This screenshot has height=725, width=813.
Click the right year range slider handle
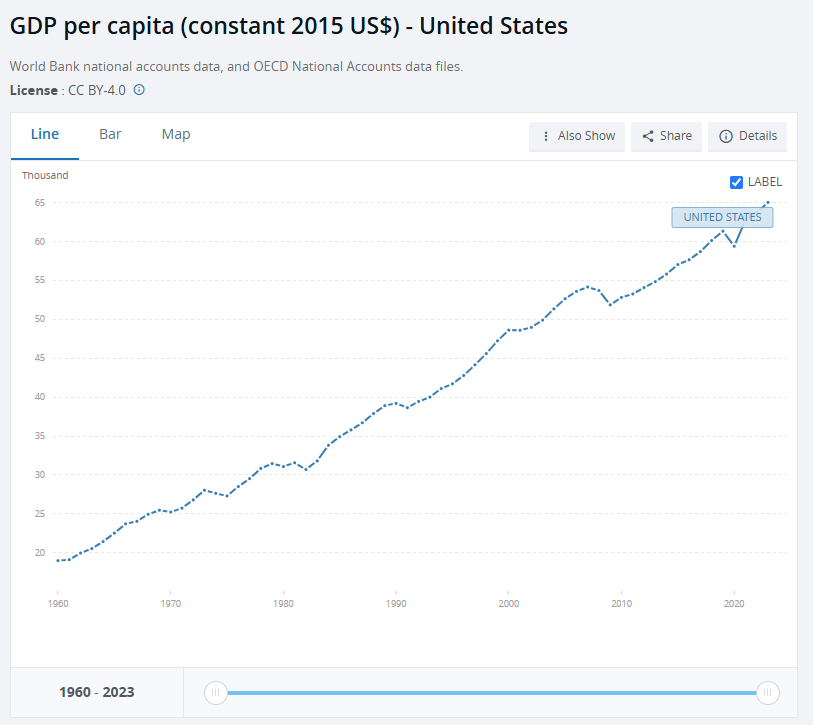767,692
